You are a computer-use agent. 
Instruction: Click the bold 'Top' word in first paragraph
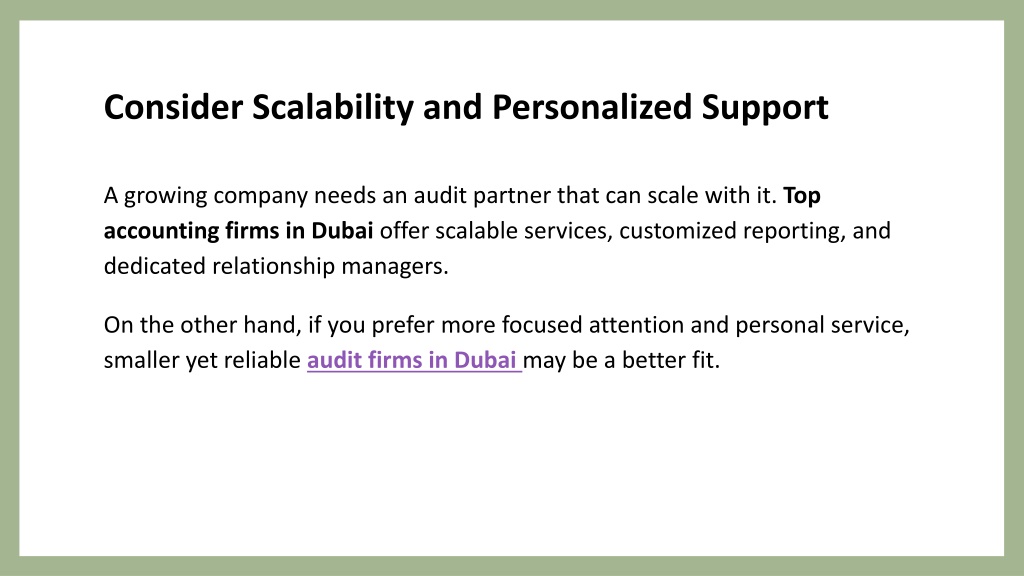pyautogui.click(x=802, y=195)
